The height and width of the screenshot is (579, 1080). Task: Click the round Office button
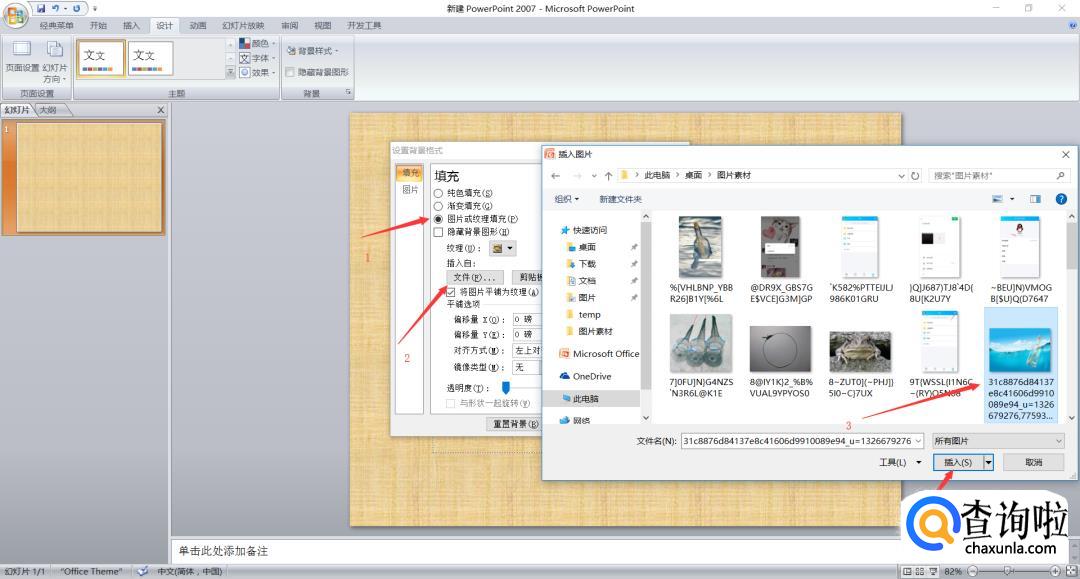15,14
